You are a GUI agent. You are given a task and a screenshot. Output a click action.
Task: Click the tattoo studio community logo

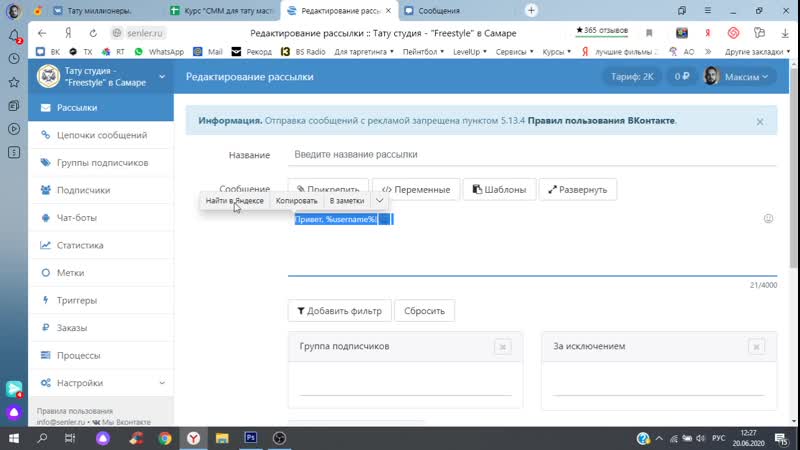coord(48,77)
